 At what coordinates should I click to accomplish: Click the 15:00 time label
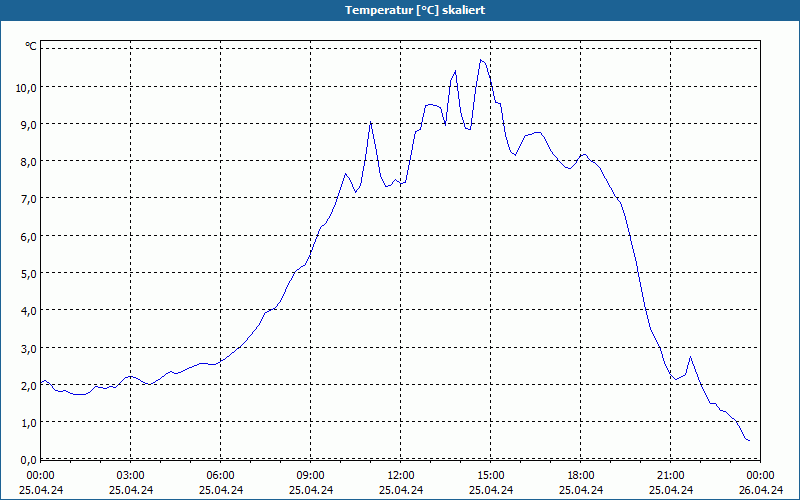tap(491, 476)
